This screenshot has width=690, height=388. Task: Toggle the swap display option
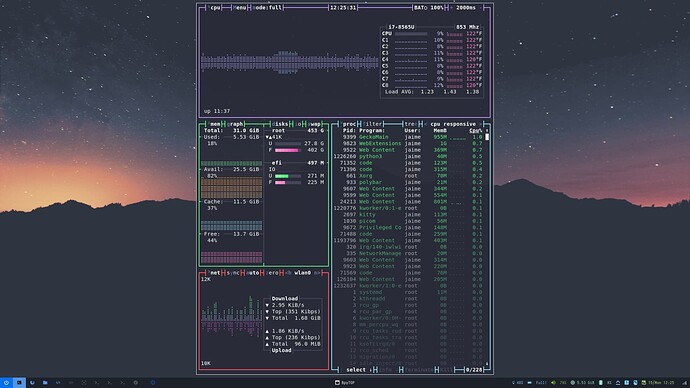pos(314,124)
